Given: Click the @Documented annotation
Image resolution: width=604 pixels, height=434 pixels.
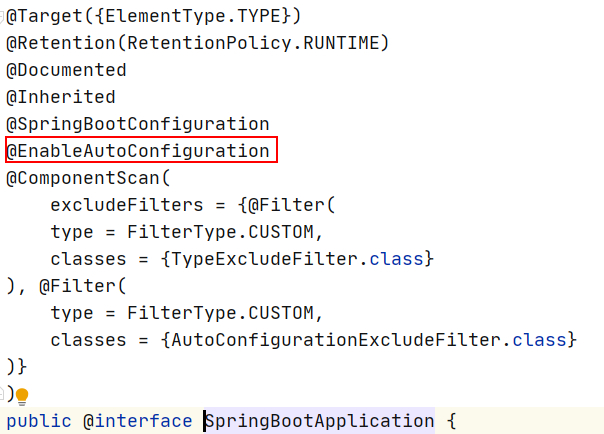Looking at the screenshot, I should 66,71.
